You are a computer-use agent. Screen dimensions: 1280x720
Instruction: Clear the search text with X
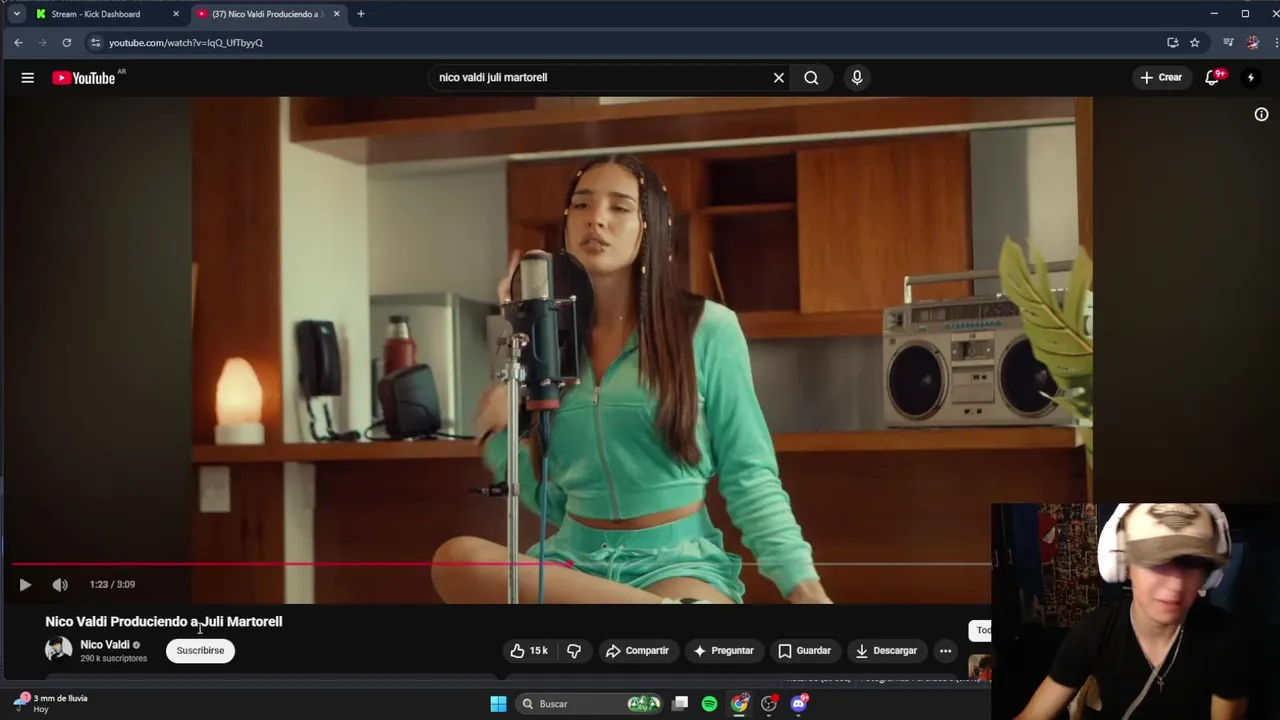tap(778, 77)
